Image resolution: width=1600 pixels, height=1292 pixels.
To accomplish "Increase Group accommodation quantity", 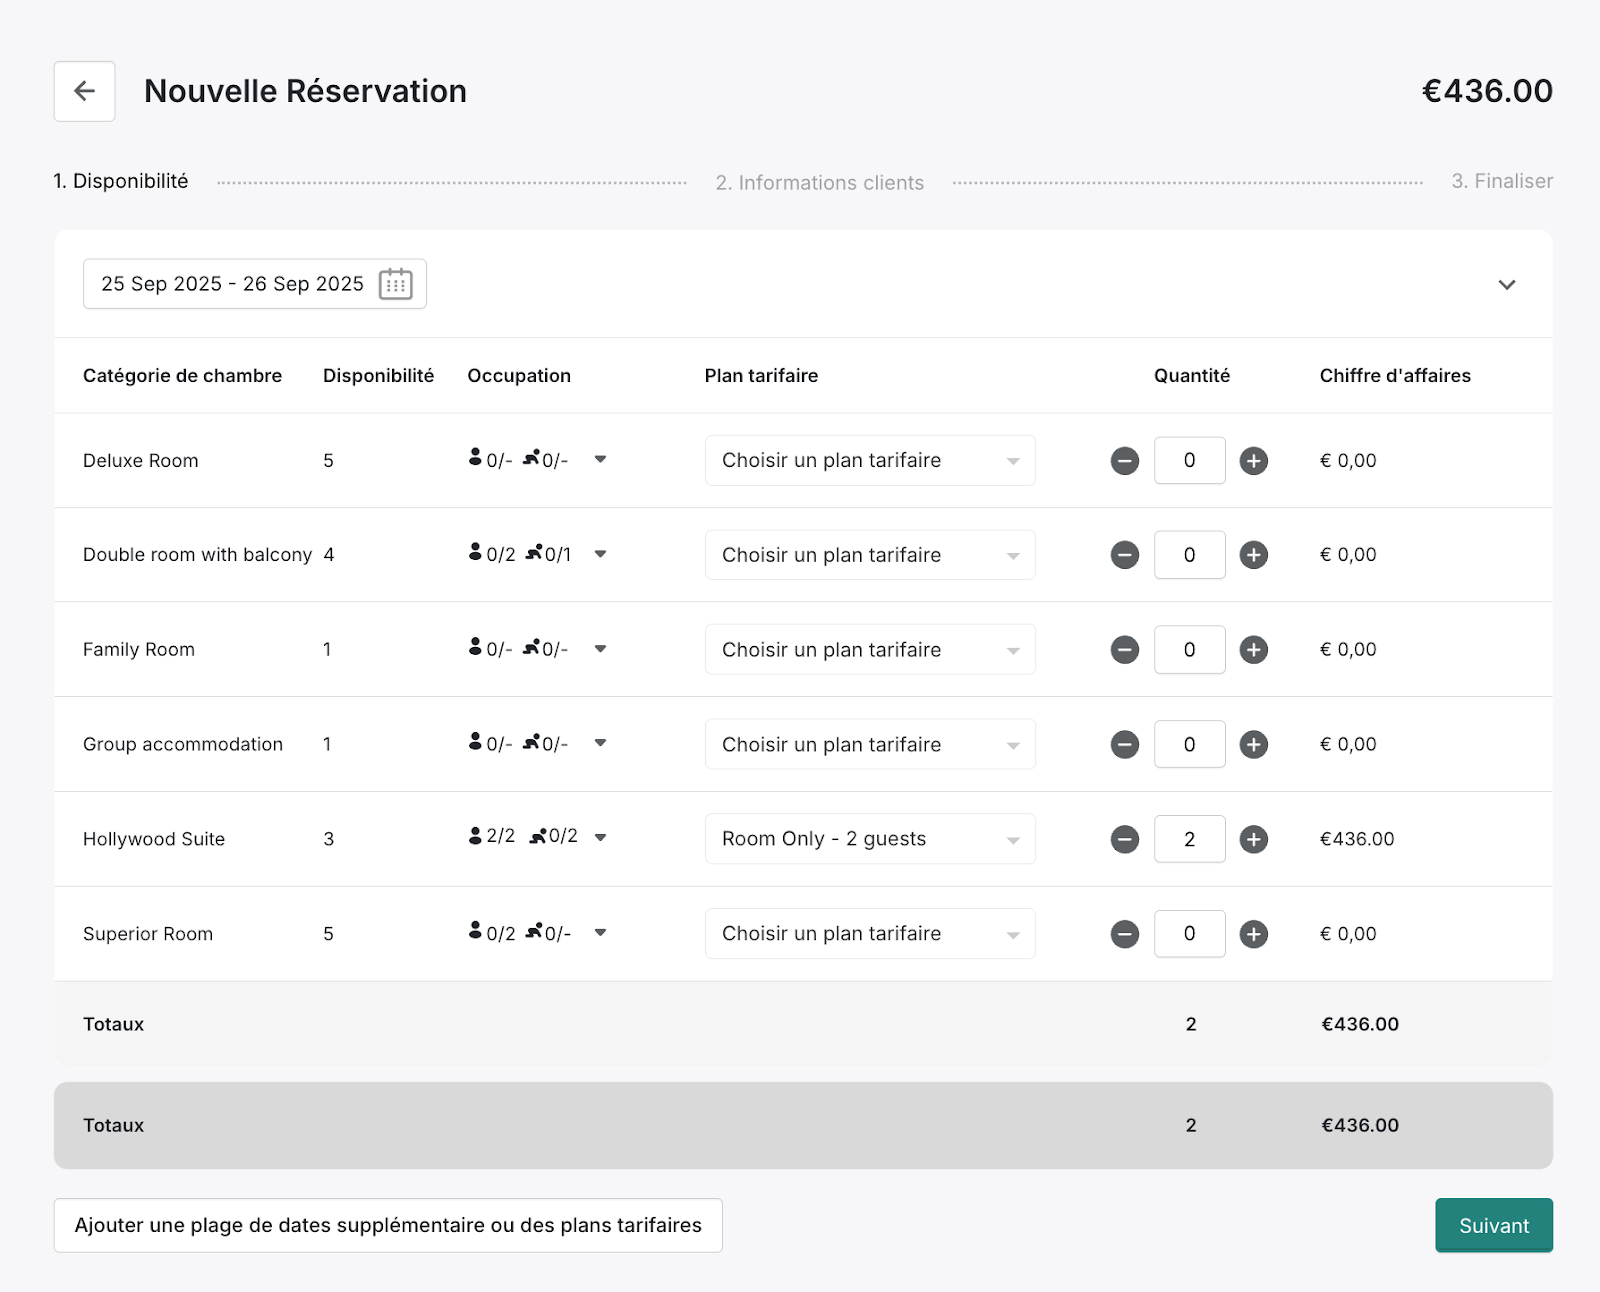I will (x=1254, y=744).
